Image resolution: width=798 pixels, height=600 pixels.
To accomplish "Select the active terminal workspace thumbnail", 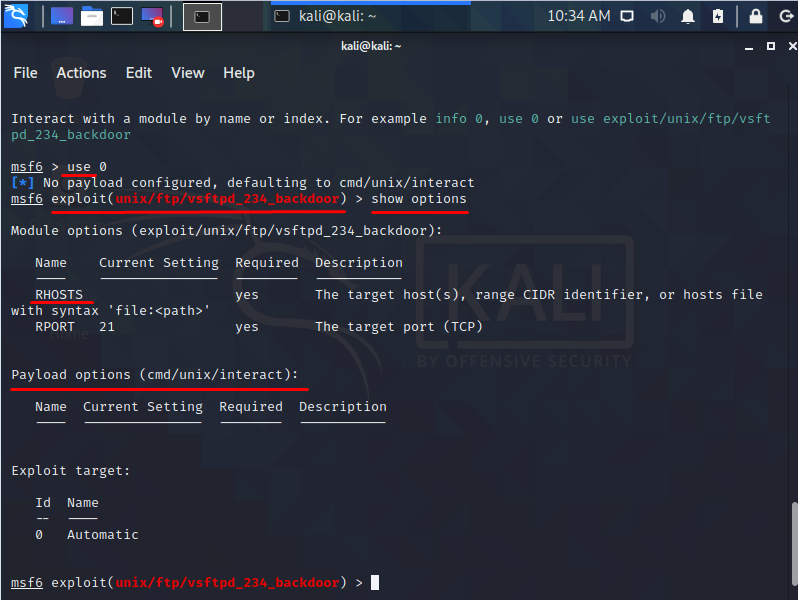I will coord(202,17).
